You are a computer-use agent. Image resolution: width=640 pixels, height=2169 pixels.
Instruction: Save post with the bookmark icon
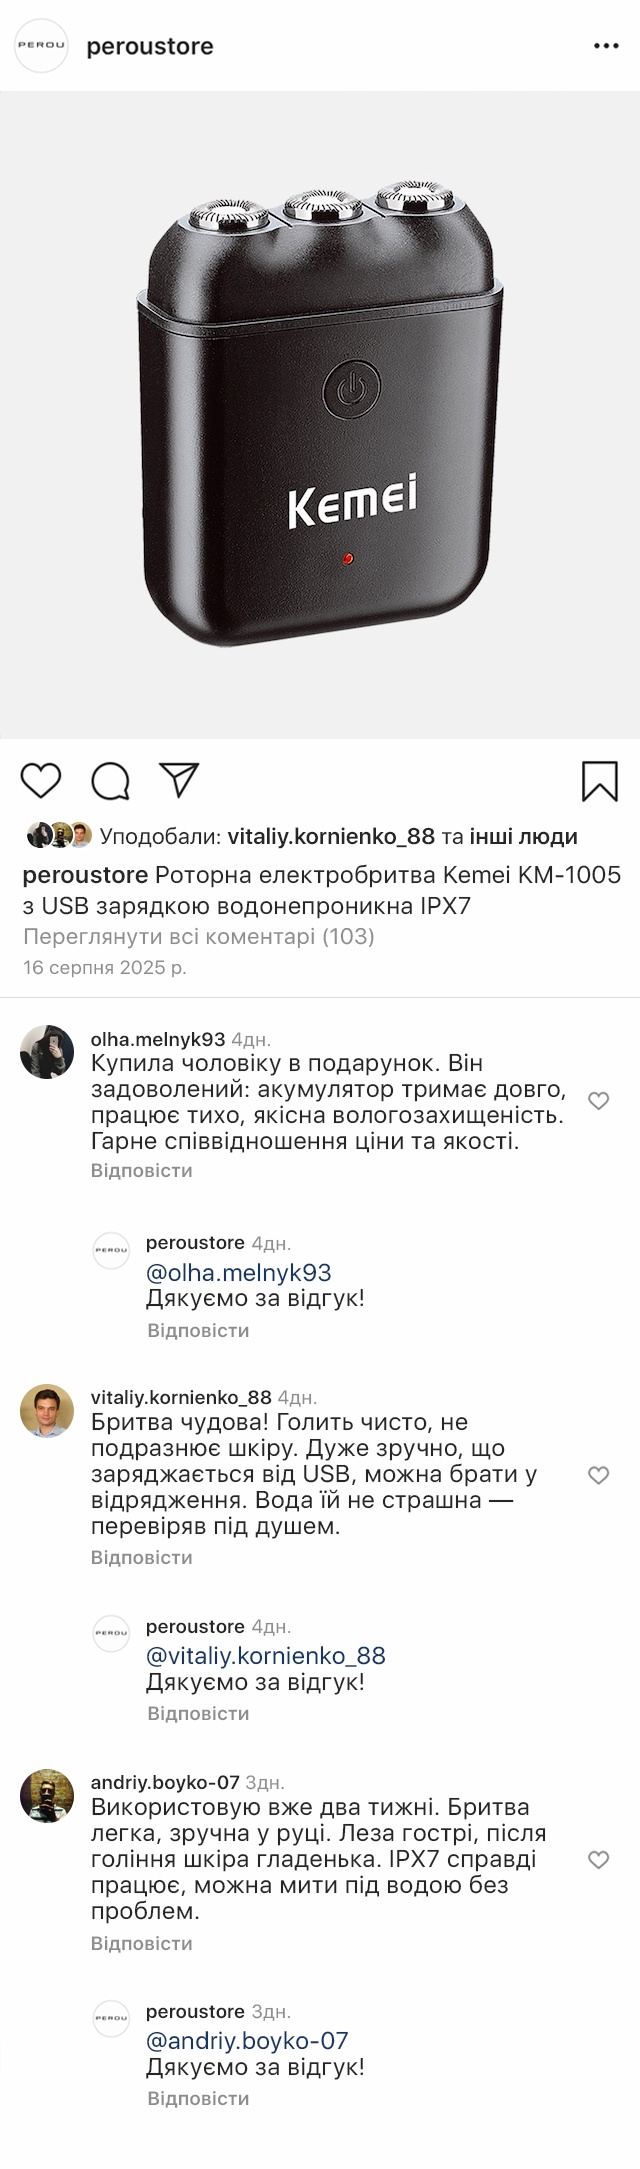tap(599, 781)
